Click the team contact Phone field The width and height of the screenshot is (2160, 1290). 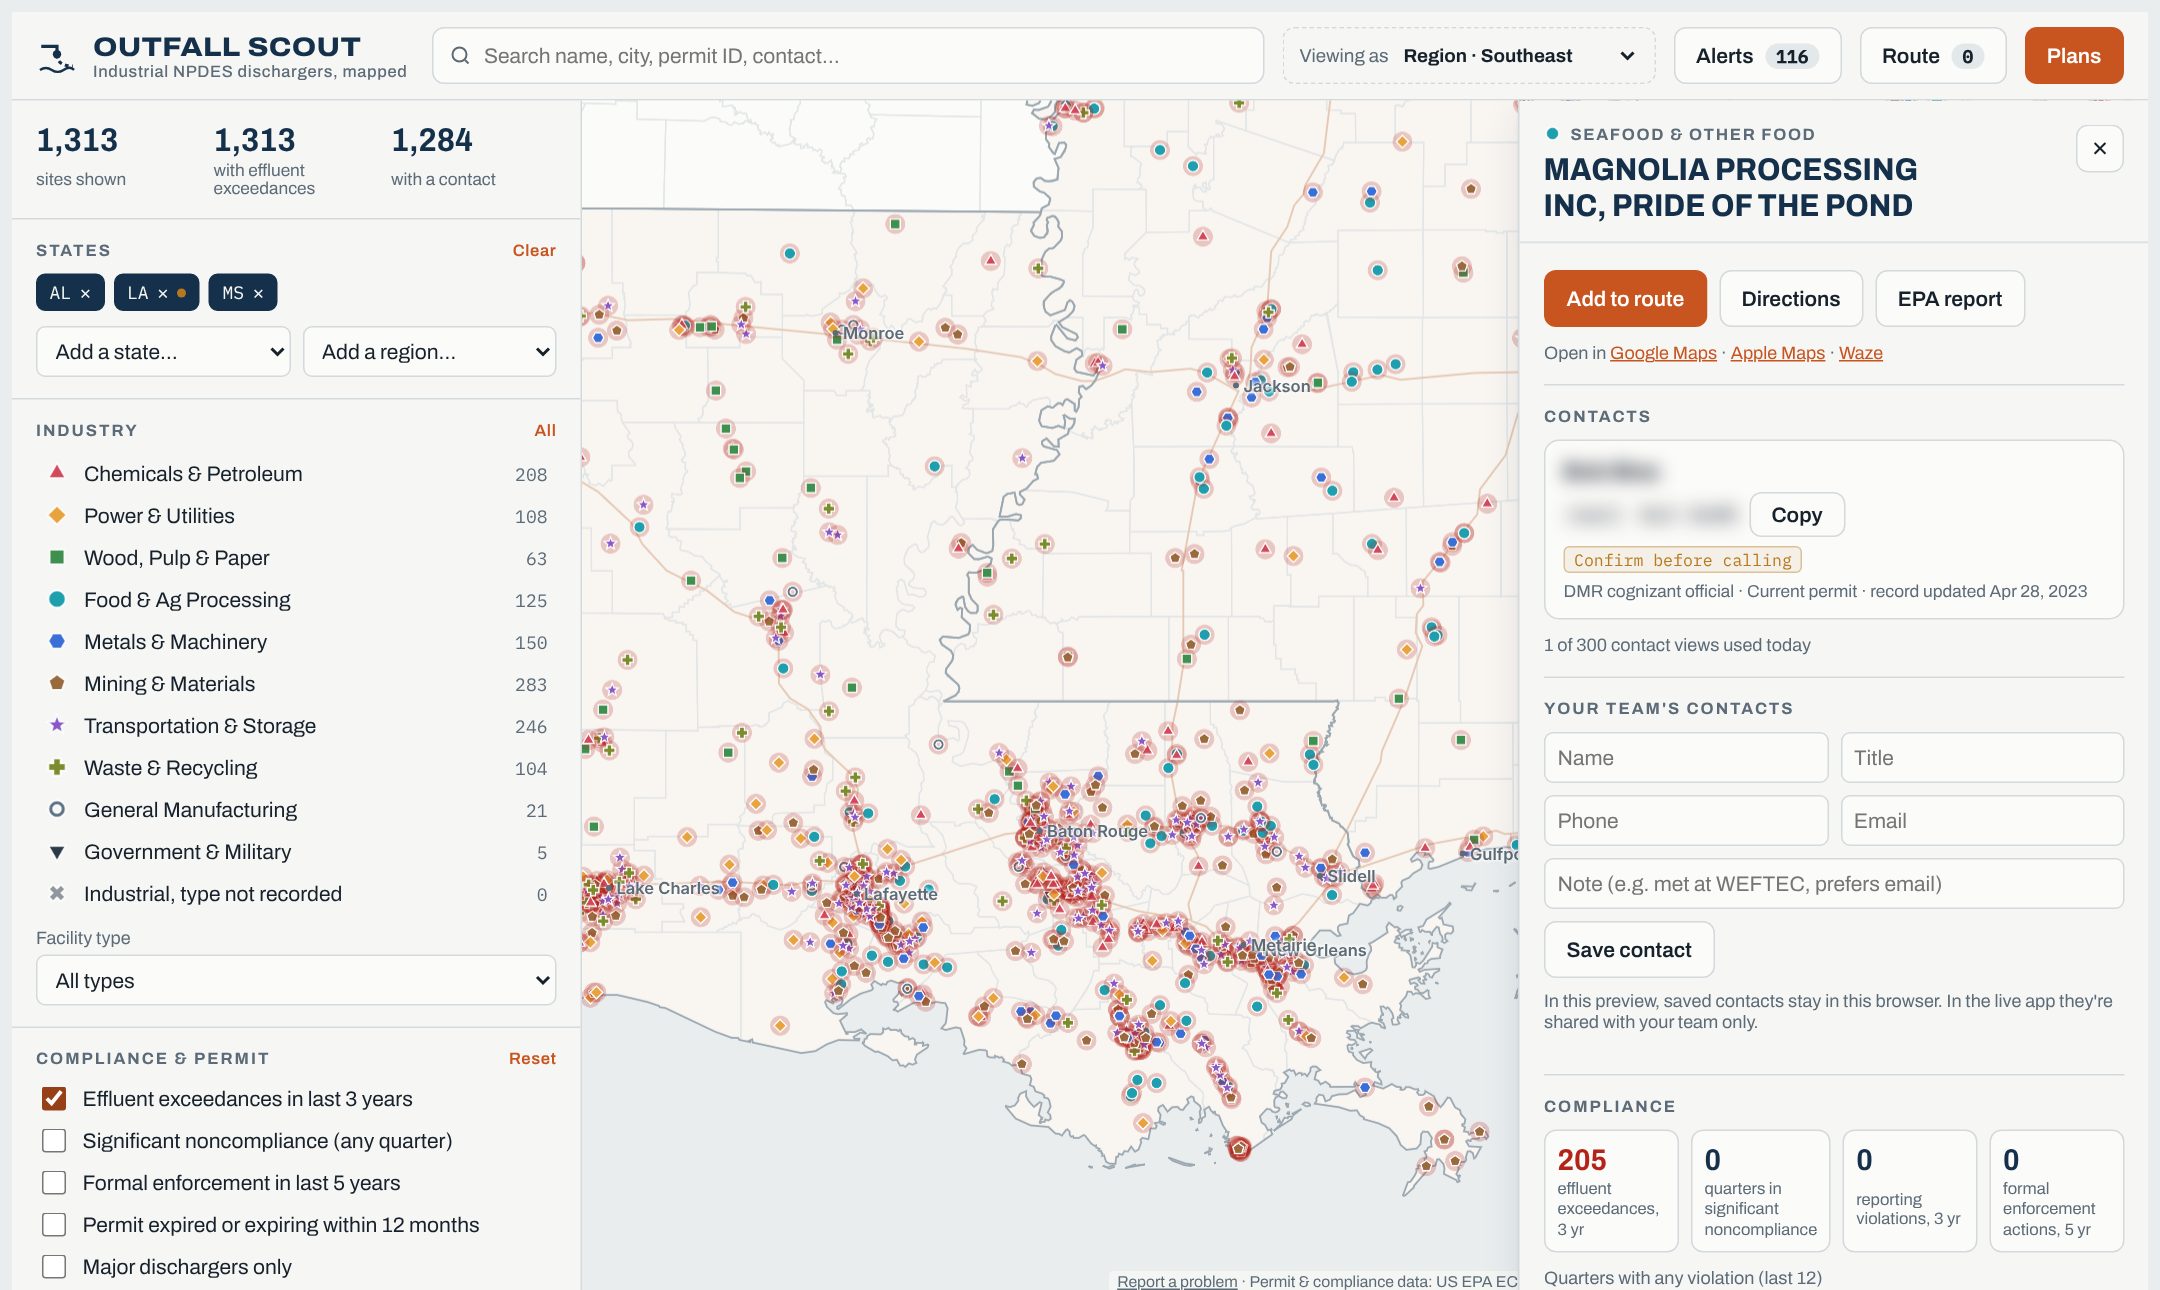pos(1686,821)
